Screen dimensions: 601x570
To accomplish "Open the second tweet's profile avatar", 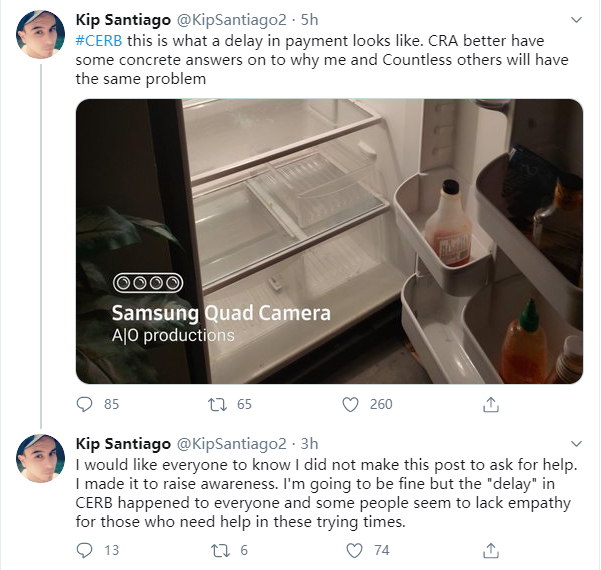I will [x=41, y=461].
